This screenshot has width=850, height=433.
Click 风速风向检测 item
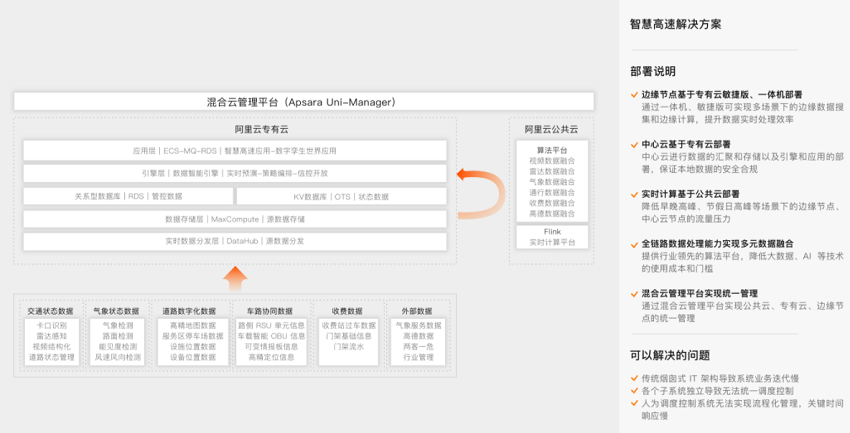118,357
